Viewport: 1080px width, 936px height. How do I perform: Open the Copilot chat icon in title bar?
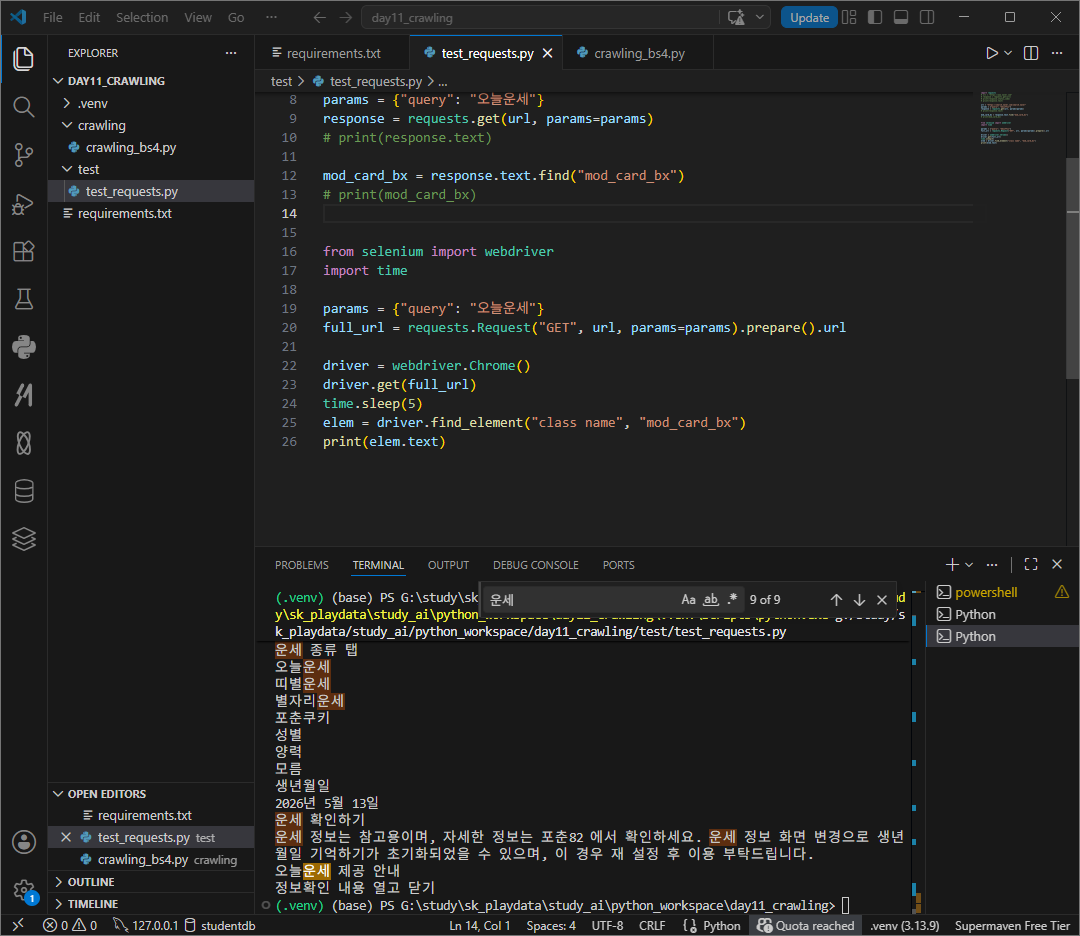pyautogui.click(x=736, y=17)
